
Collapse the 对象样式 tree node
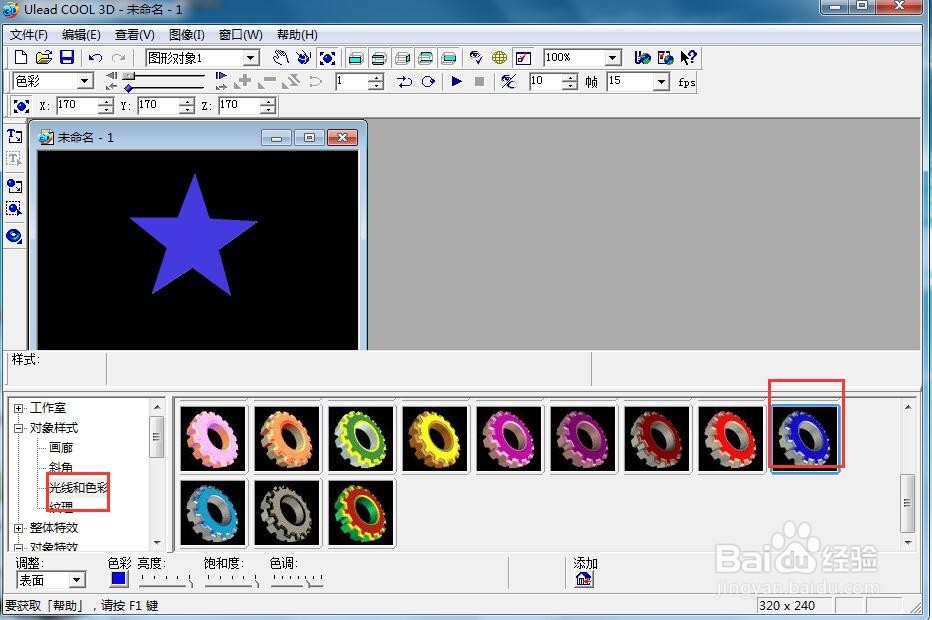18,429
